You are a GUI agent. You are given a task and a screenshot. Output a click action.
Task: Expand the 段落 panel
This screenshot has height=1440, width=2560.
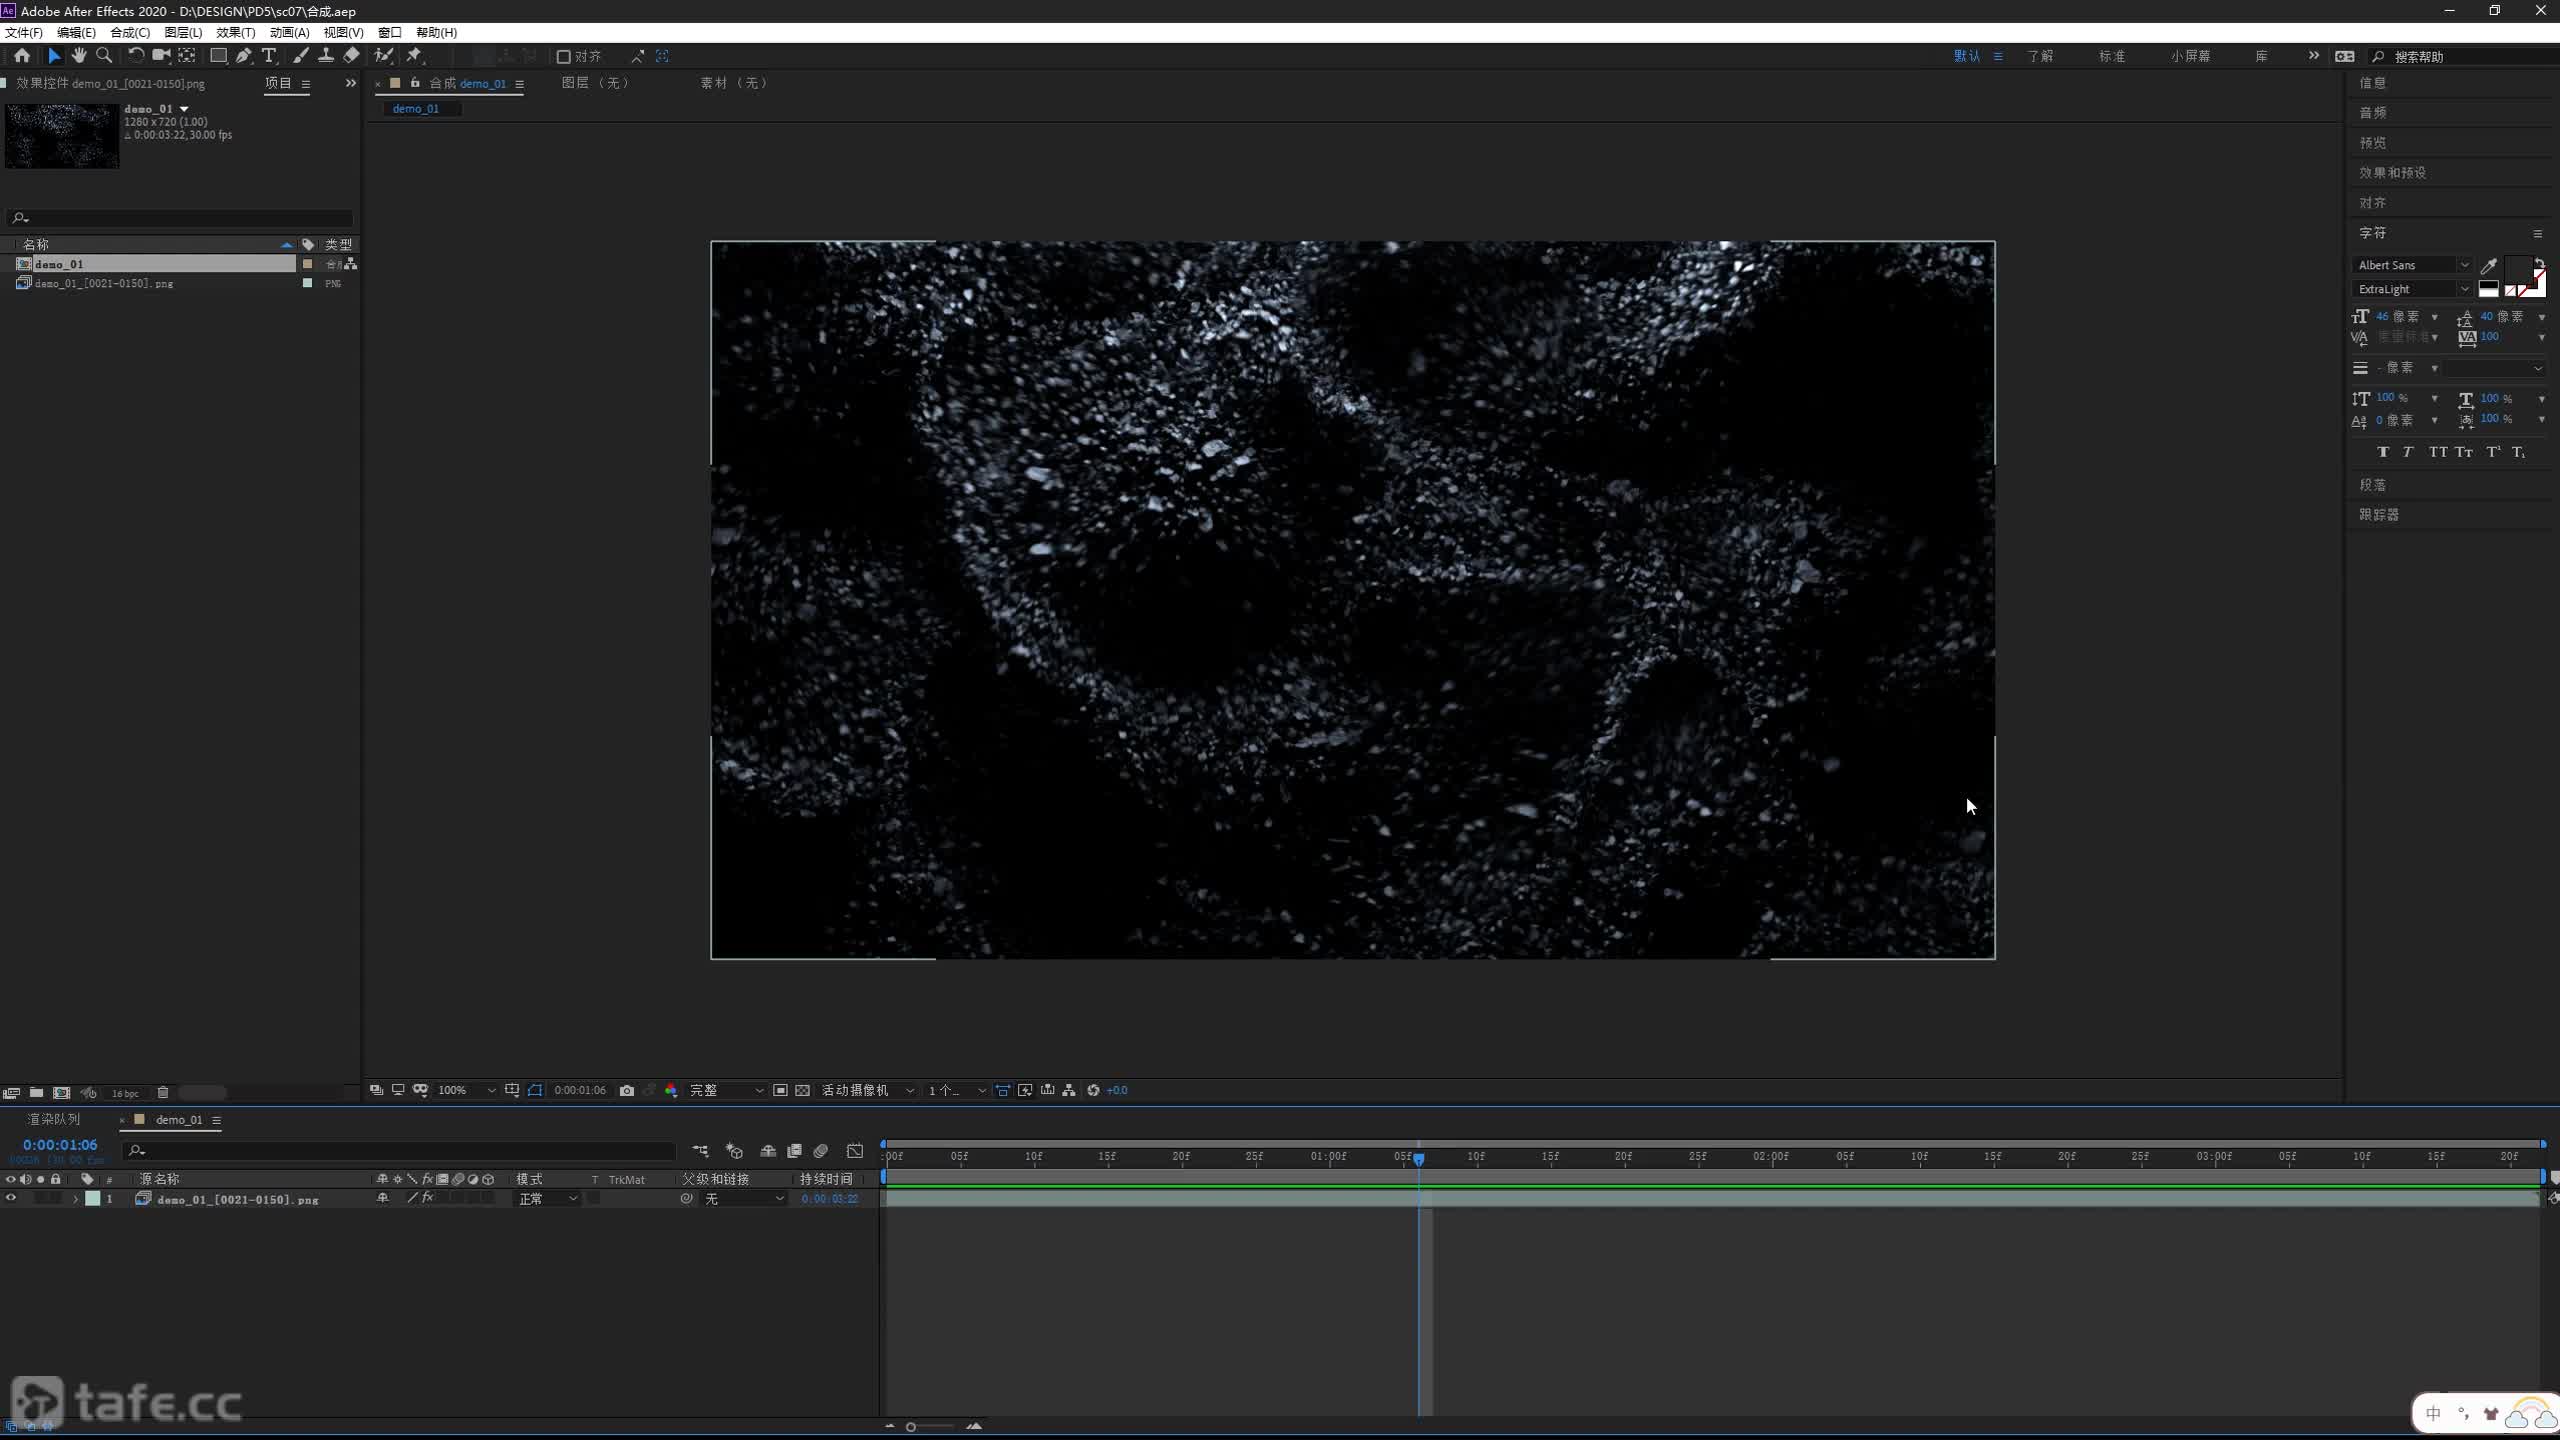point(2373,484)
